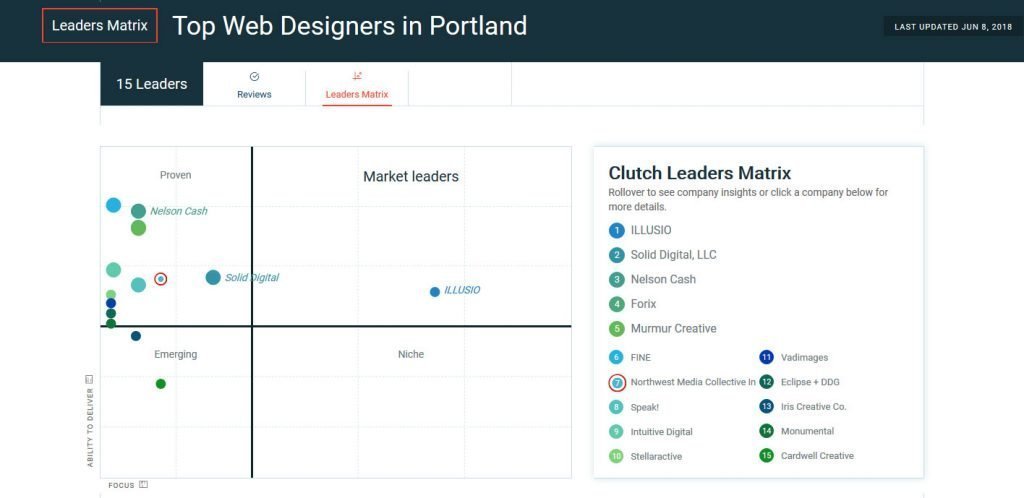Click the circled number 7 legend badge

616,382
